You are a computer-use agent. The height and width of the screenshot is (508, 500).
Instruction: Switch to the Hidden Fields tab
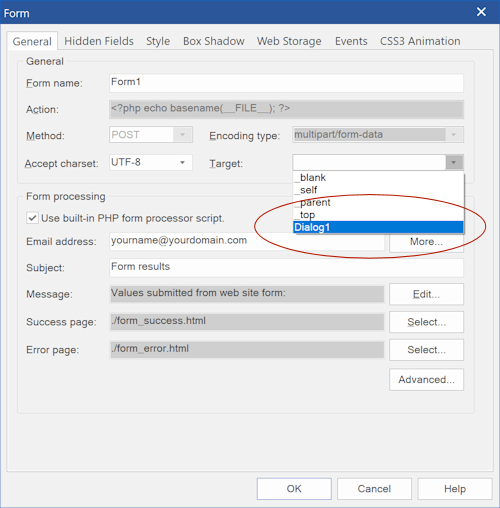tap(99, 41)
